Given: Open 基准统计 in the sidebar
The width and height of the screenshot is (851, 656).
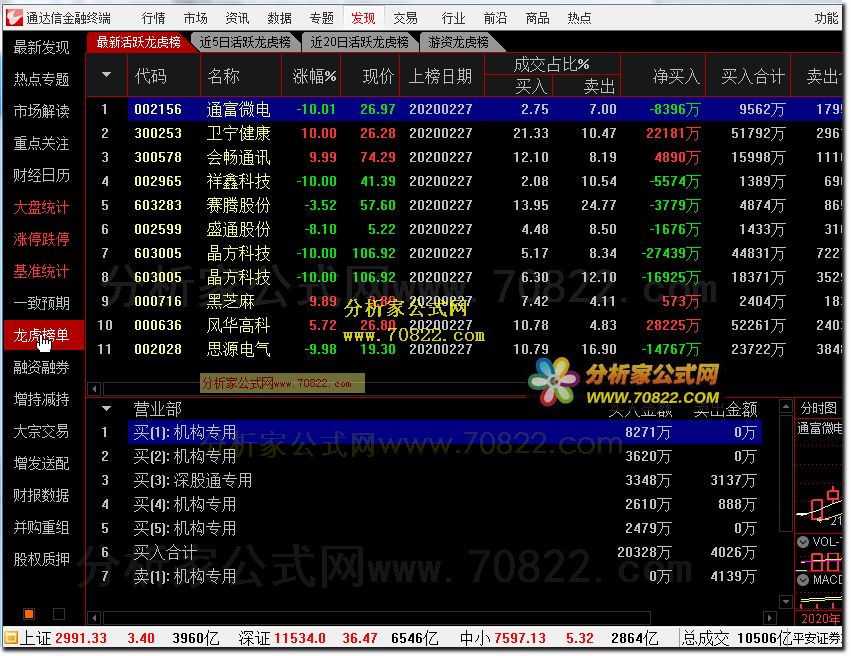Looking at the screenshot, I should (41, 271).
